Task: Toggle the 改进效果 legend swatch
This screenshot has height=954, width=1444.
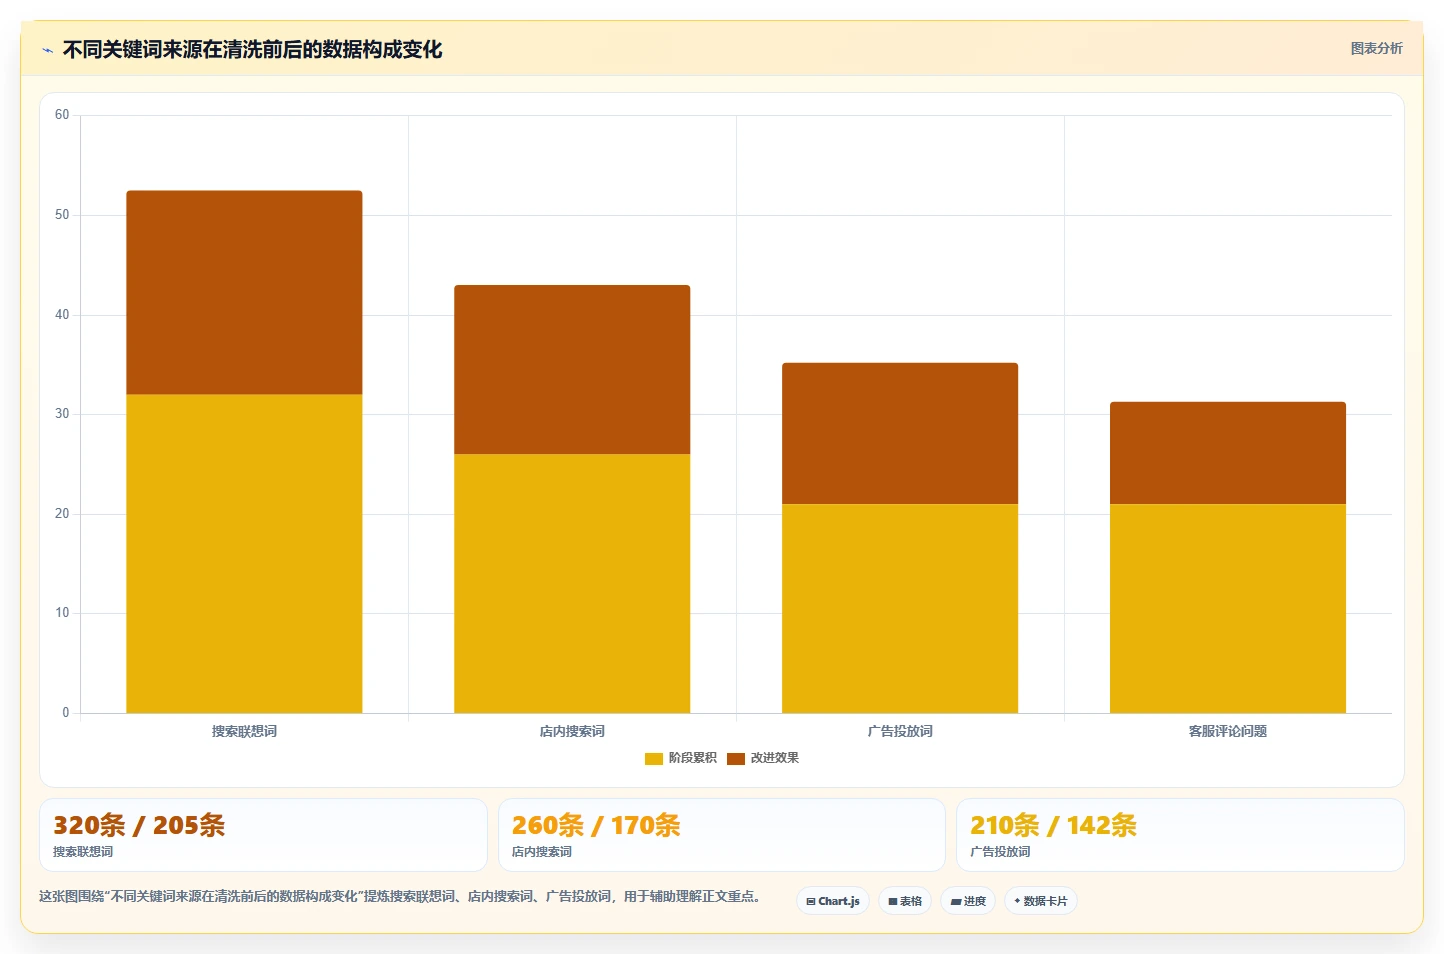Action: [x=736, y=758]
